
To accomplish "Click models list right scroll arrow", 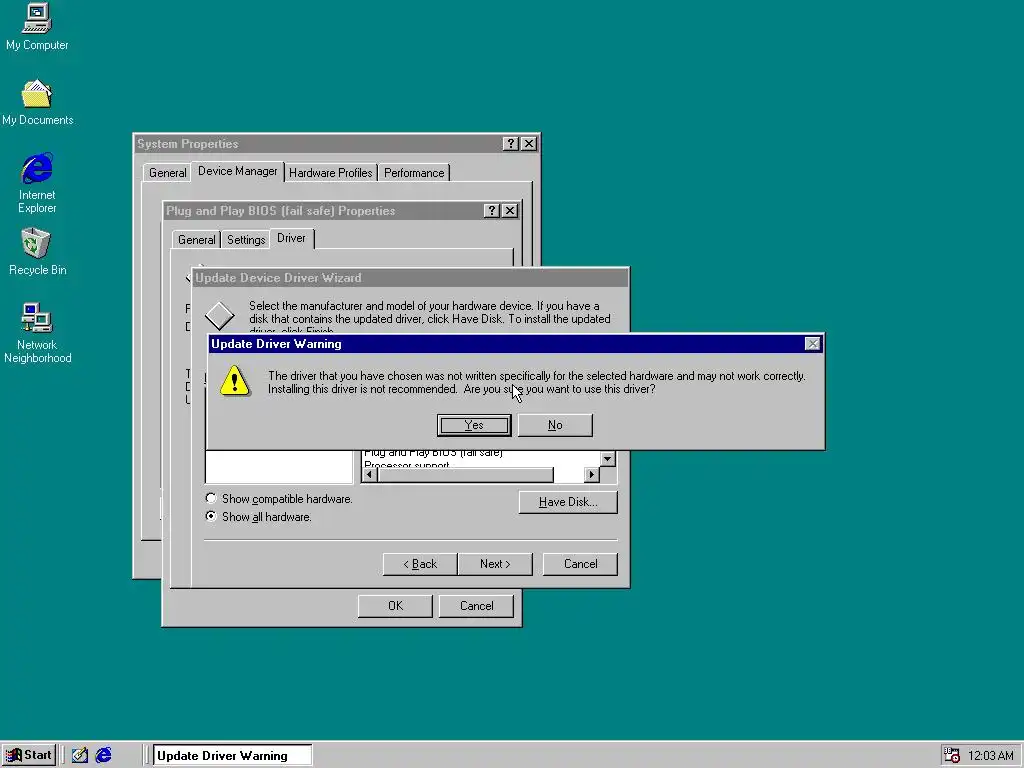I will tap(592, 475).
